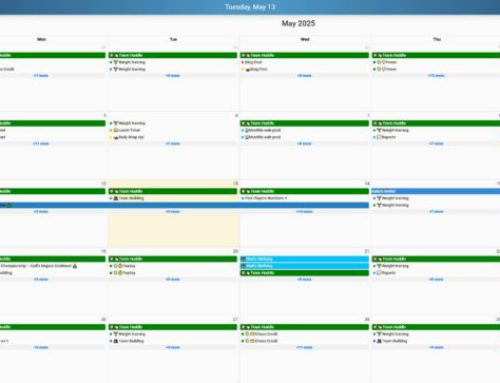The width and height of the screenshot is (500, 383).
Task: Open the blue event bar on Thursday May 15
Action: (436, 191)
